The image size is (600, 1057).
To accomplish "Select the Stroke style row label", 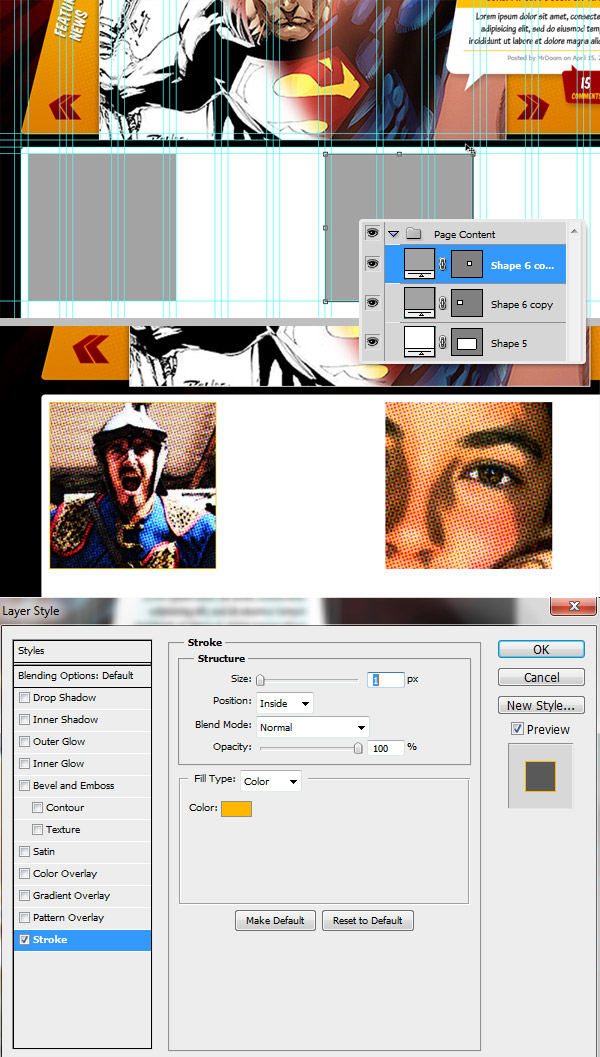I will (50, 940).
